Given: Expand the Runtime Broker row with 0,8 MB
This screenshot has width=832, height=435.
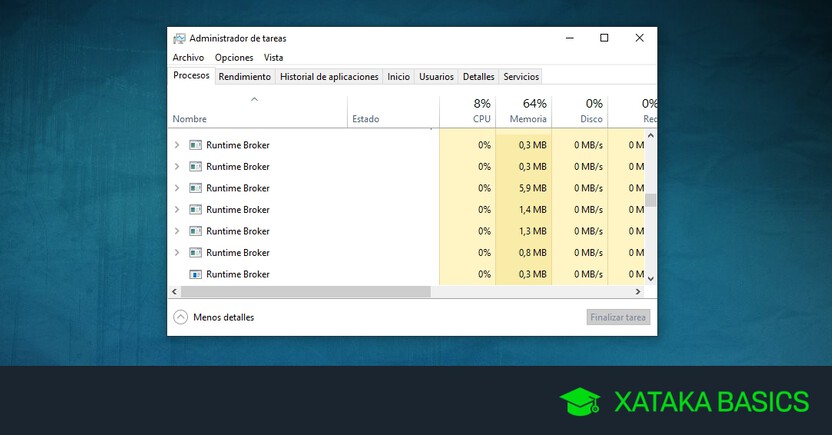Looking at the screenshot, I should point(177,253).
